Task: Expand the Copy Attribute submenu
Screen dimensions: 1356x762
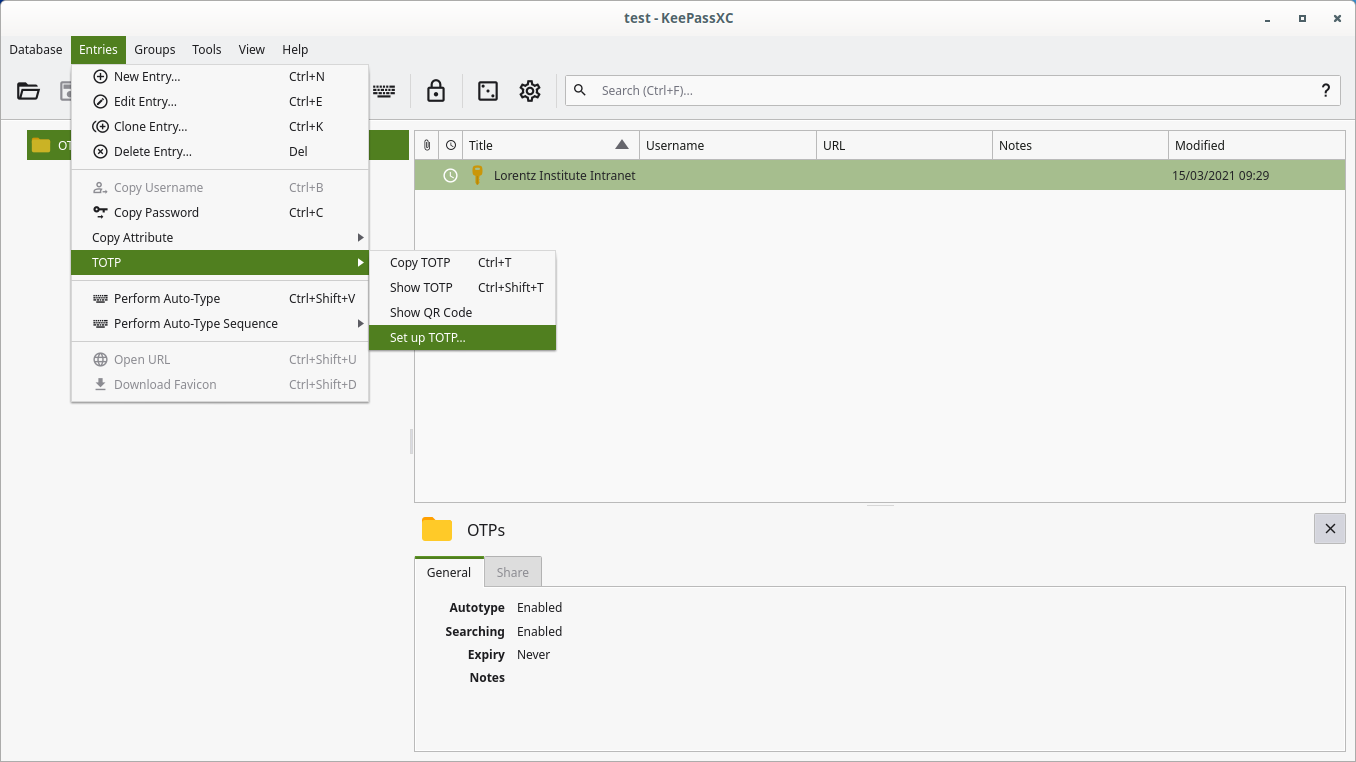Action: pyautogui.click(x=220, y=238)
